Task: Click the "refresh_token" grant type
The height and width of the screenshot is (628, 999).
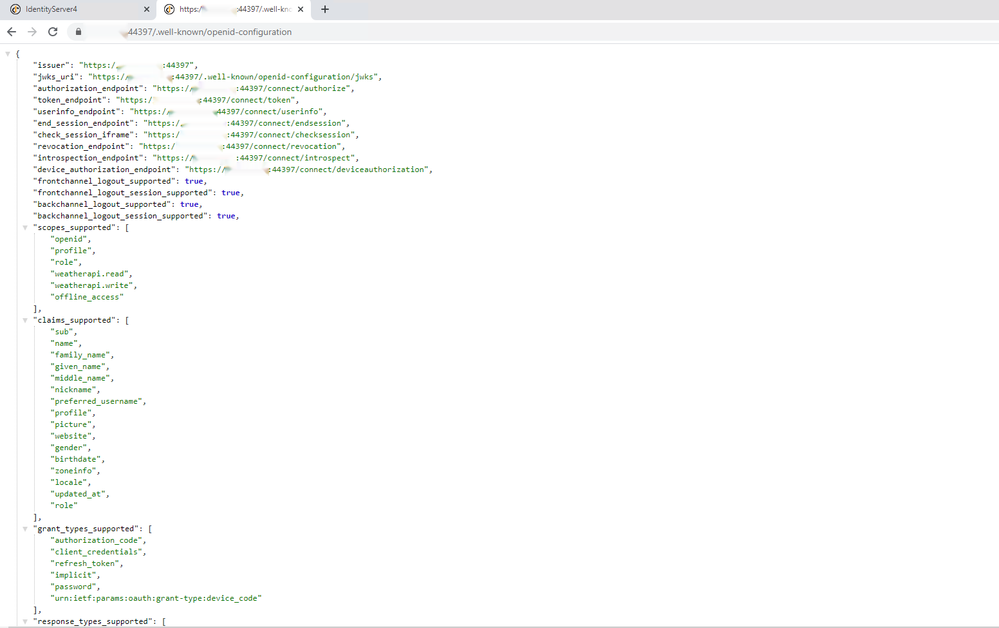Action: [x=85, y=564]
